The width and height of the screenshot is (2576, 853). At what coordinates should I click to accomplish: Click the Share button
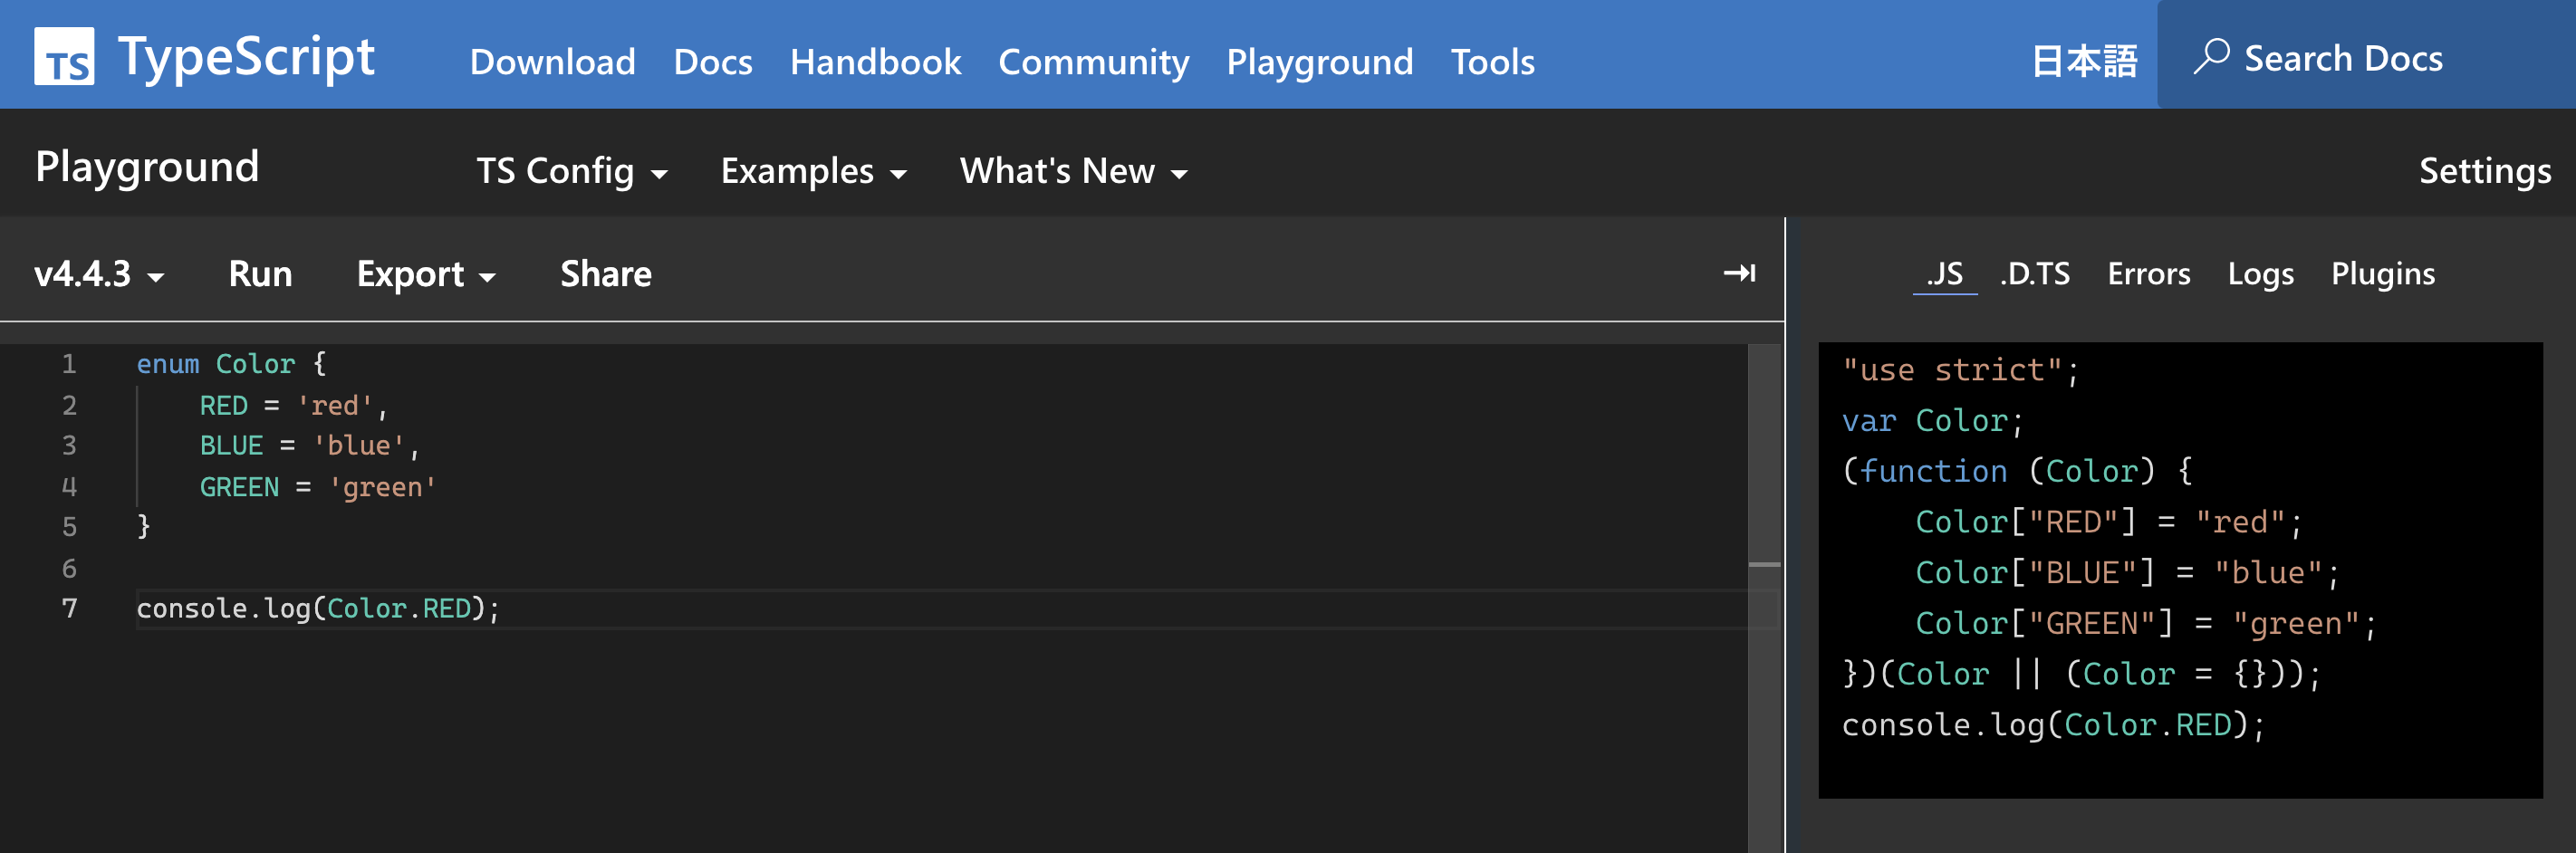coord(605,274)
